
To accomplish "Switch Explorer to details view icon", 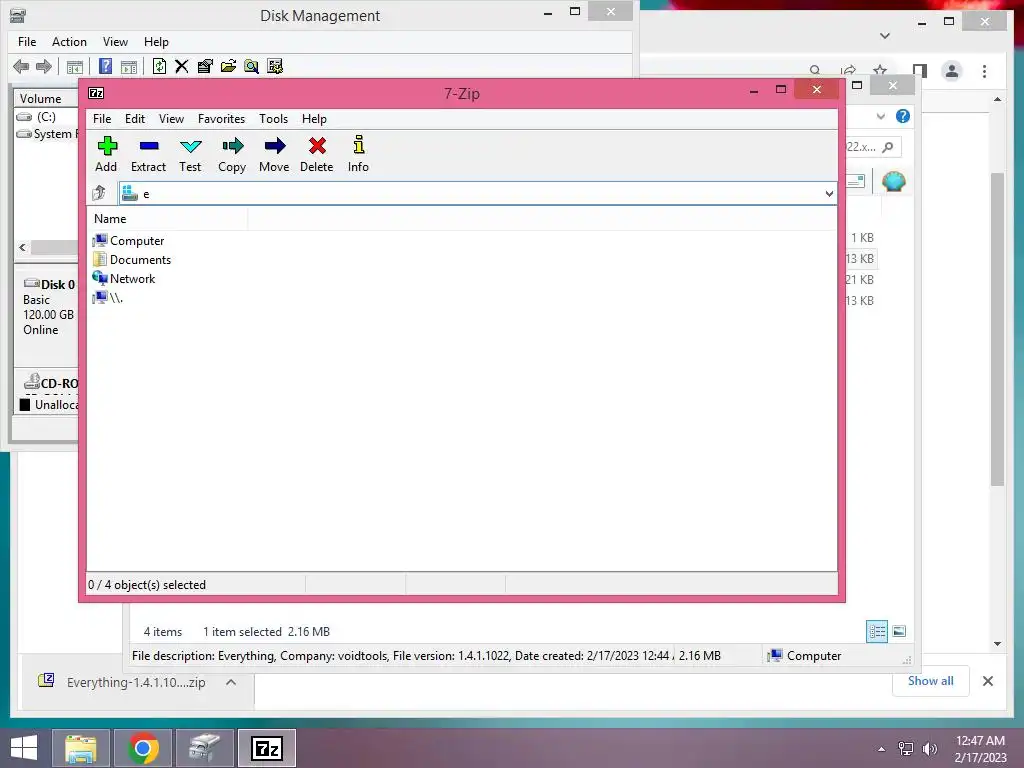I will (x=876, y=631).
